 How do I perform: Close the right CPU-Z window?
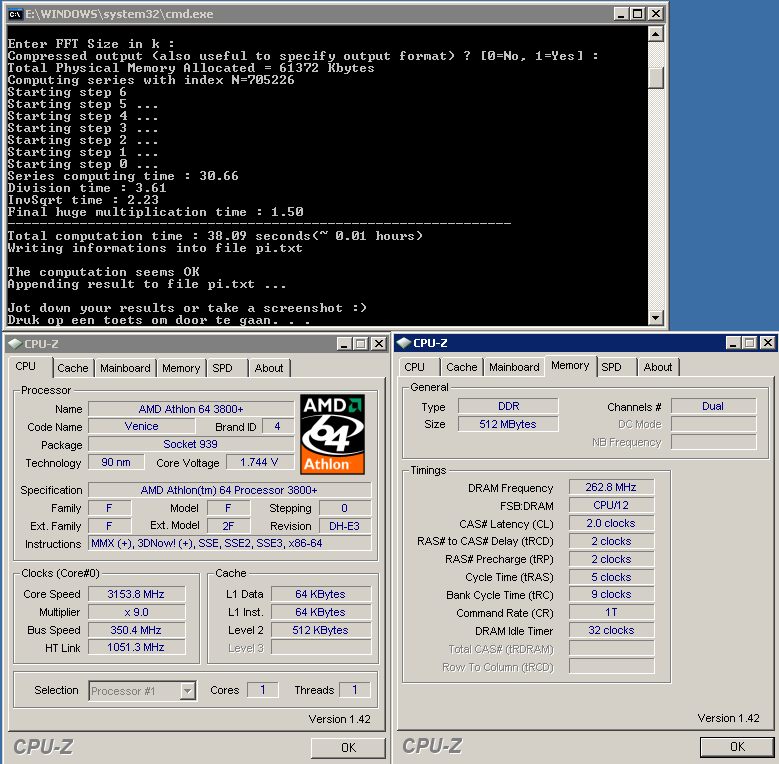click(768, 343)
